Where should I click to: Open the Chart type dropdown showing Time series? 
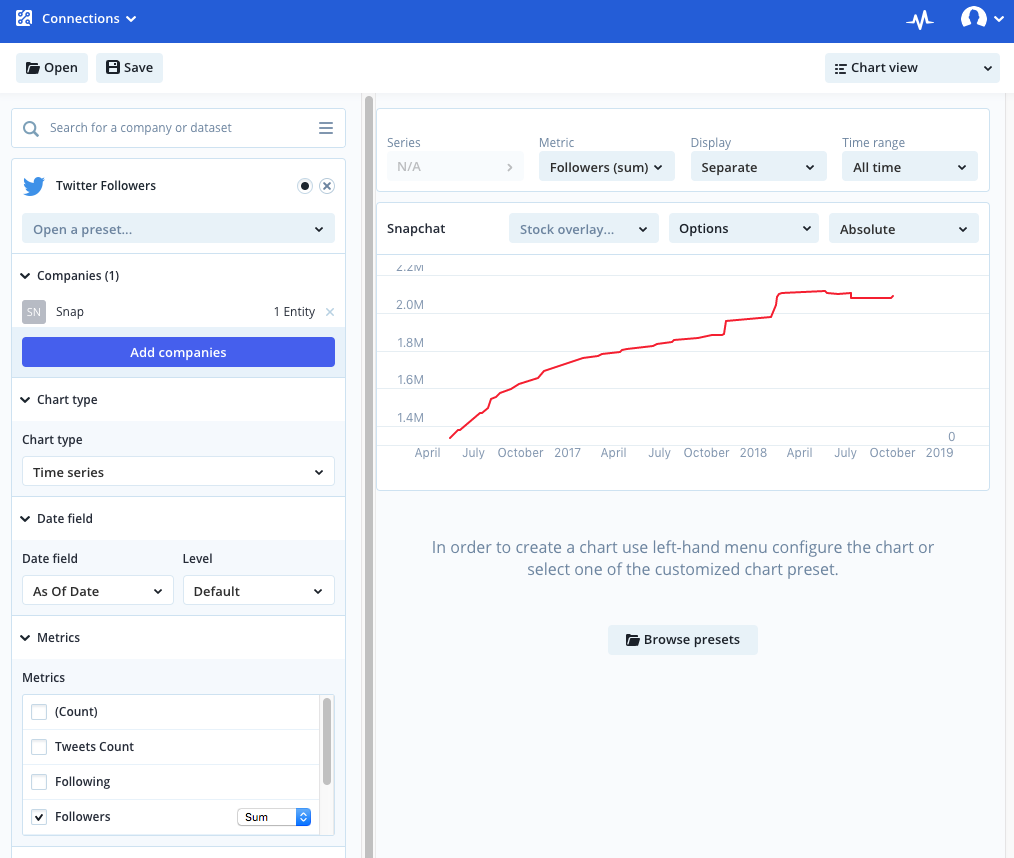178,471
